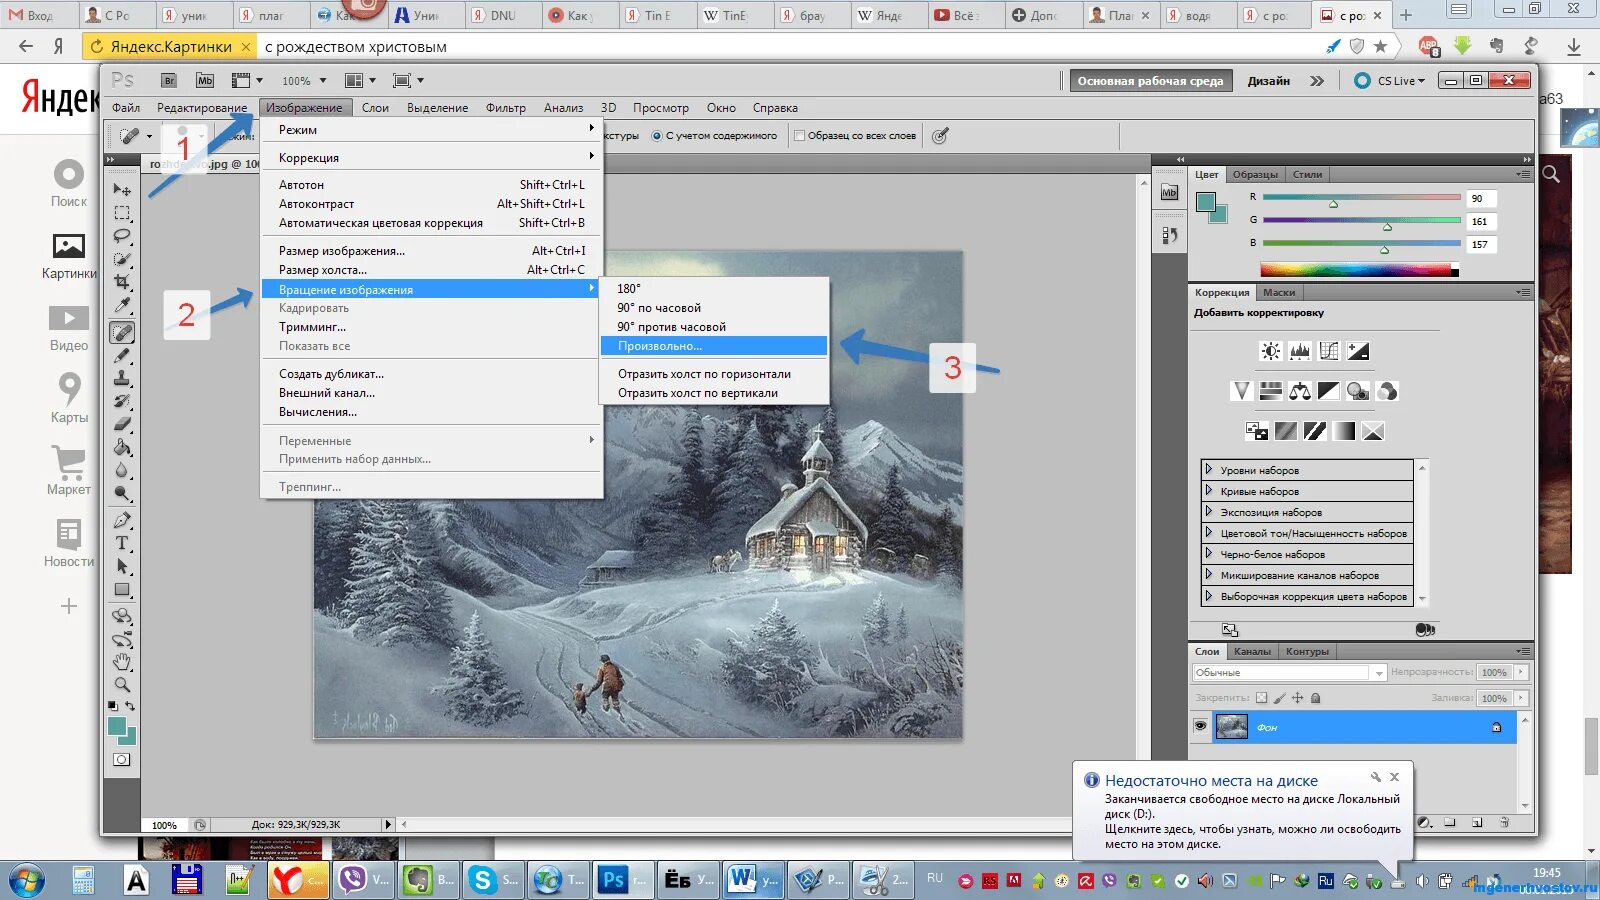
Task: Switch to the 'Каналы' tab
Action: pos(1252,652)
